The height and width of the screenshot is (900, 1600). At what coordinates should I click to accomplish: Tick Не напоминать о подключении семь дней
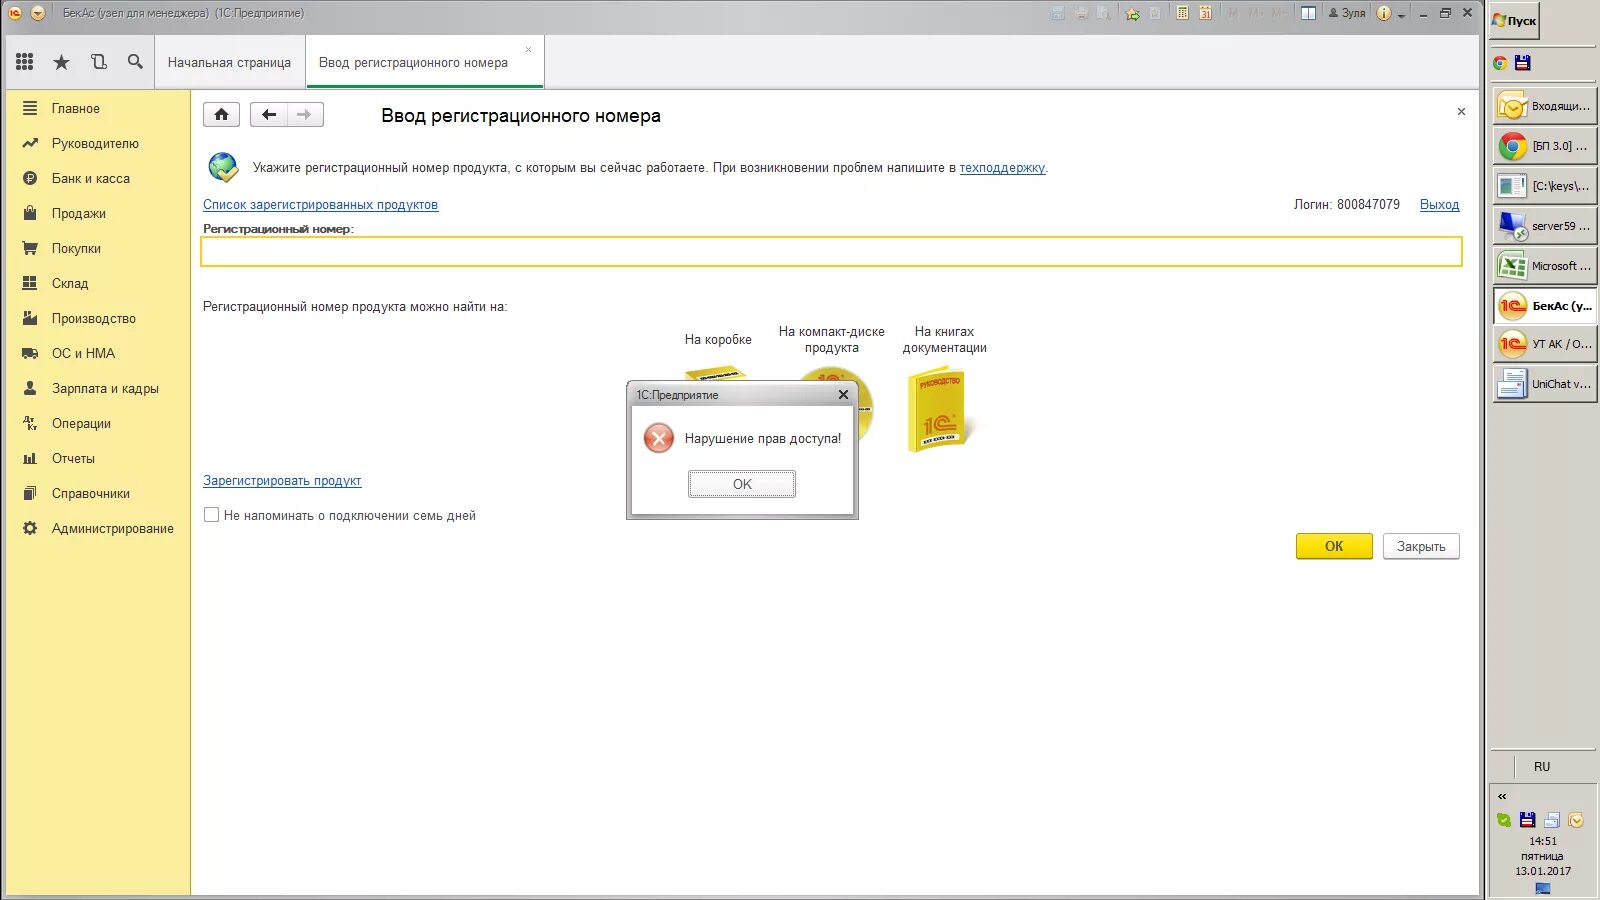pos(211,515)
